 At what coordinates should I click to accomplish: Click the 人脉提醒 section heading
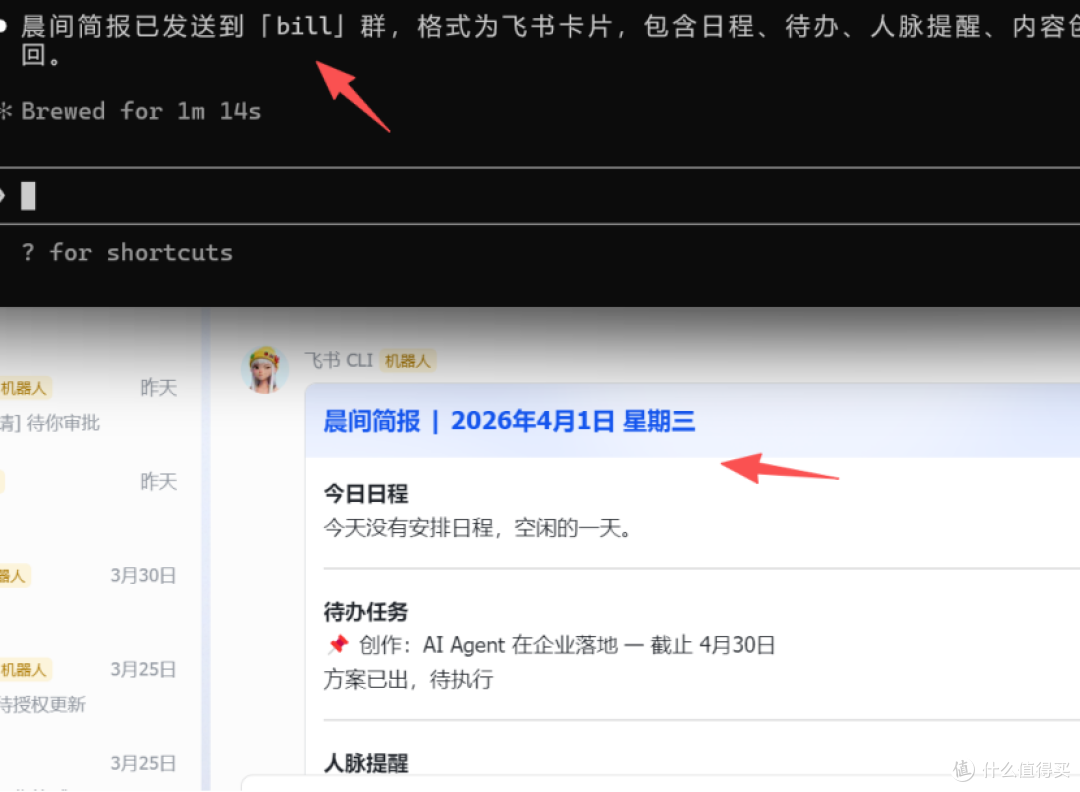(366, 763)
